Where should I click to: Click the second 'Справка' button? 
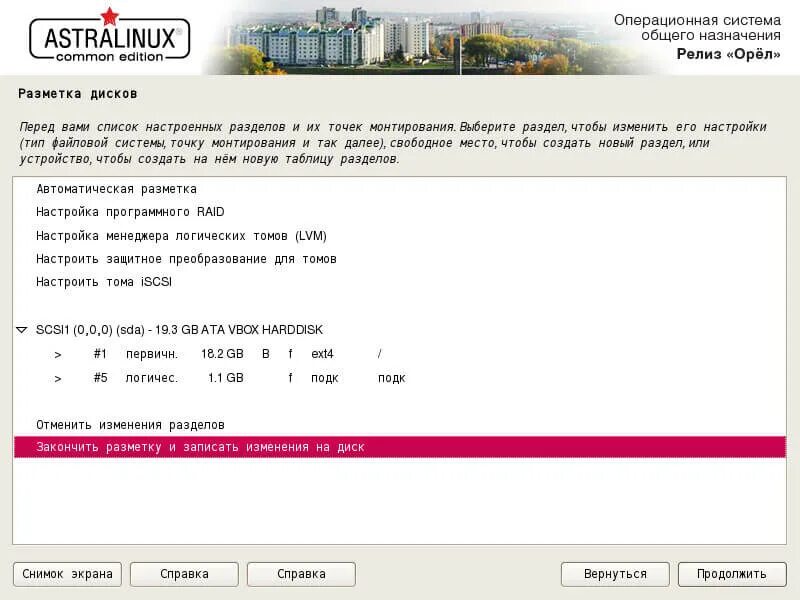301,574
